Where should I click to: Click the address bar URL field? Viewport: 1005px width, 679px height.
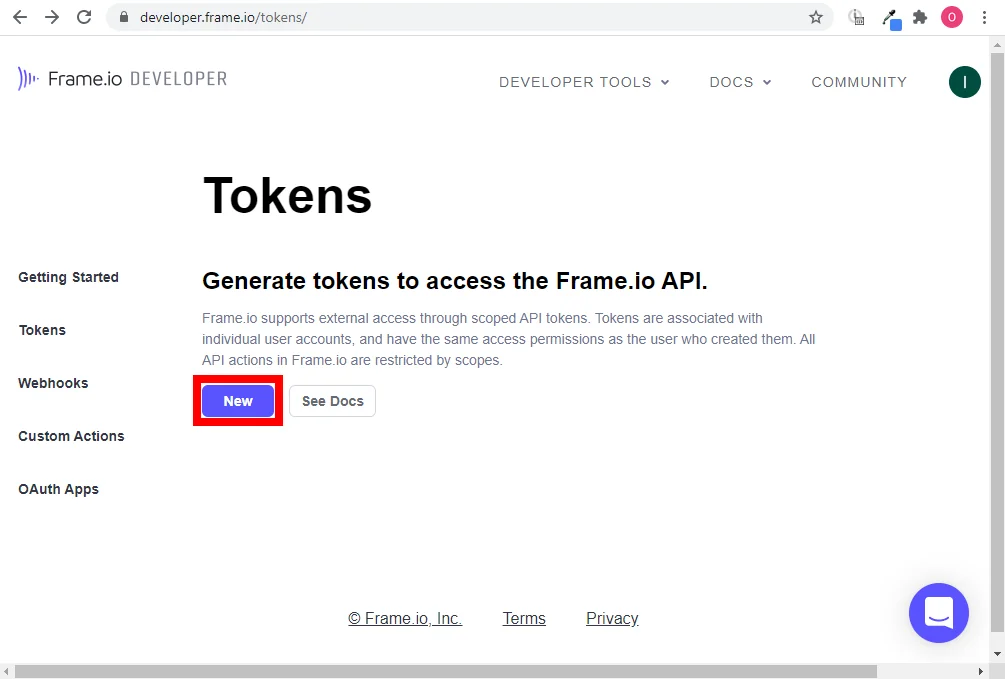tap(468, 17)
